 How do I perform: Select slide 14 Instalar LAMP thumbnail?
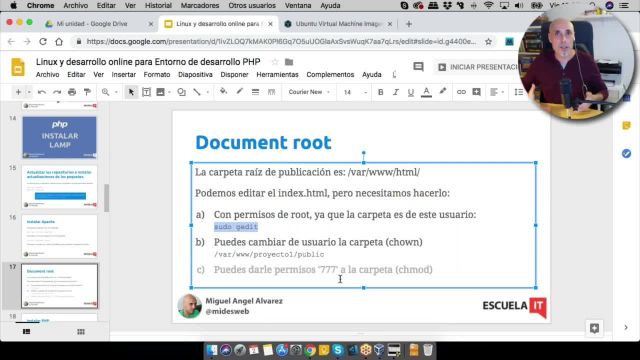tap(60, 137)
